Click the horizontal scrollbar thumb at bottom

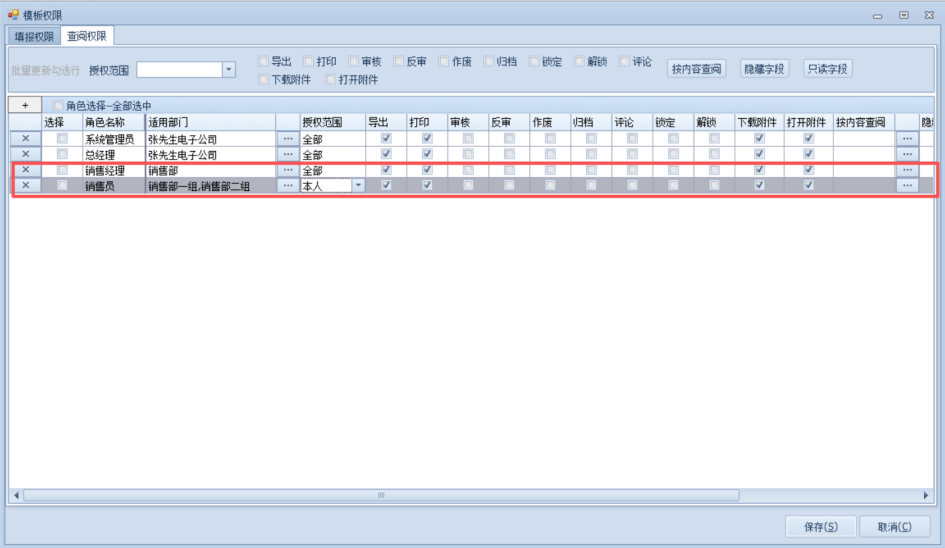tap(380, 495)
